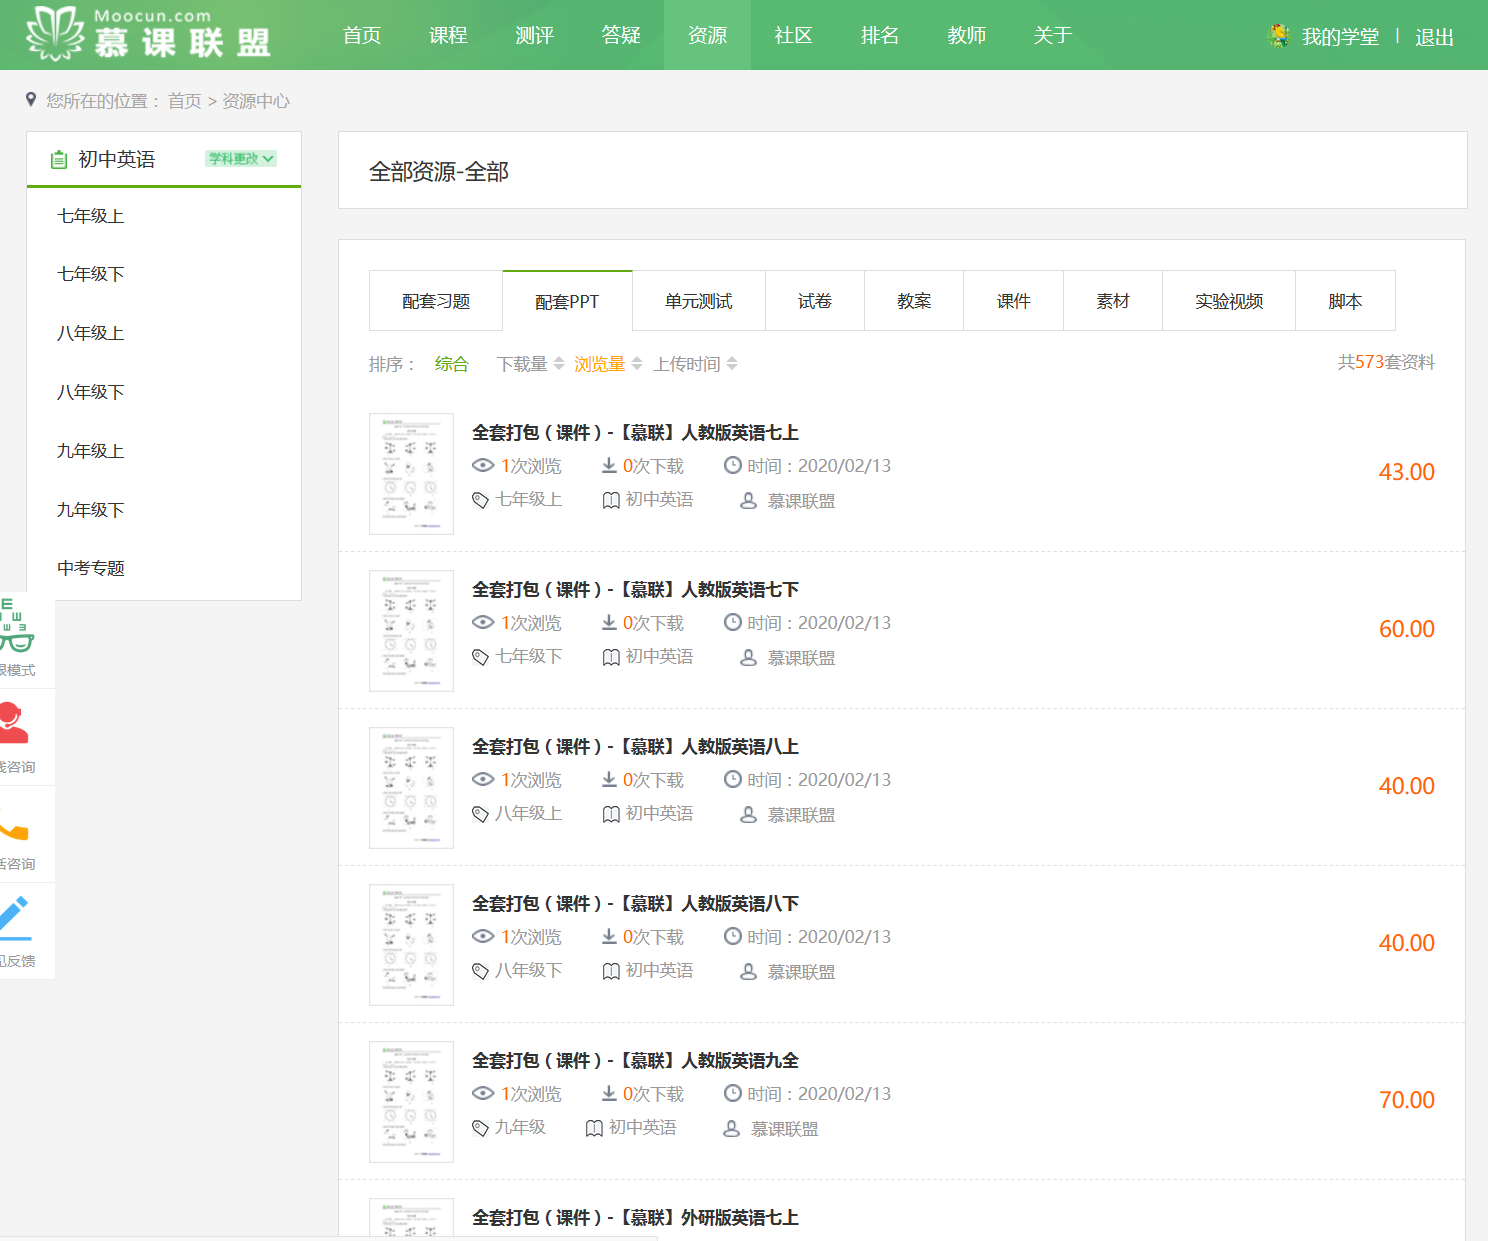Click the Moocun 慕课联盟 logo
This screenshot has height=1241, width=1488.
pos(148,33)
